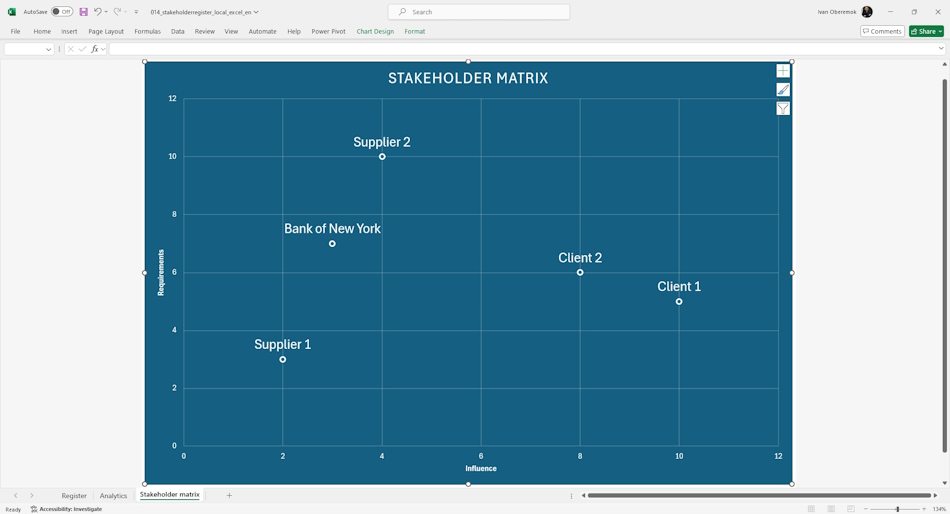The height and width of the screenshot is (514, 950).
Task: Click the Undo arrow icon
Action: pyautogui.click(x=97, y=12)
